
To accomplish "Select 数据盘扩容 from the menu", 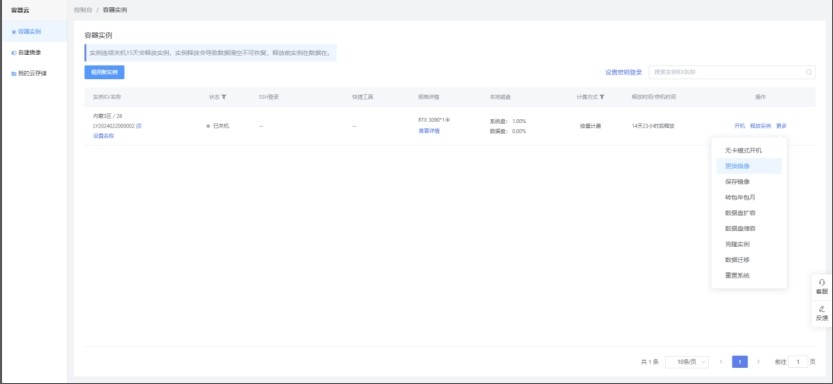I will click(749, 213).
